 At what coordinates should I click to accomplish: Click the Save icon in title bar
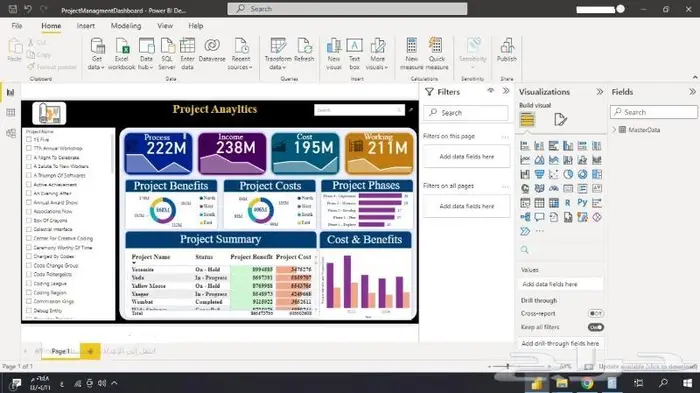coord(13,9)
